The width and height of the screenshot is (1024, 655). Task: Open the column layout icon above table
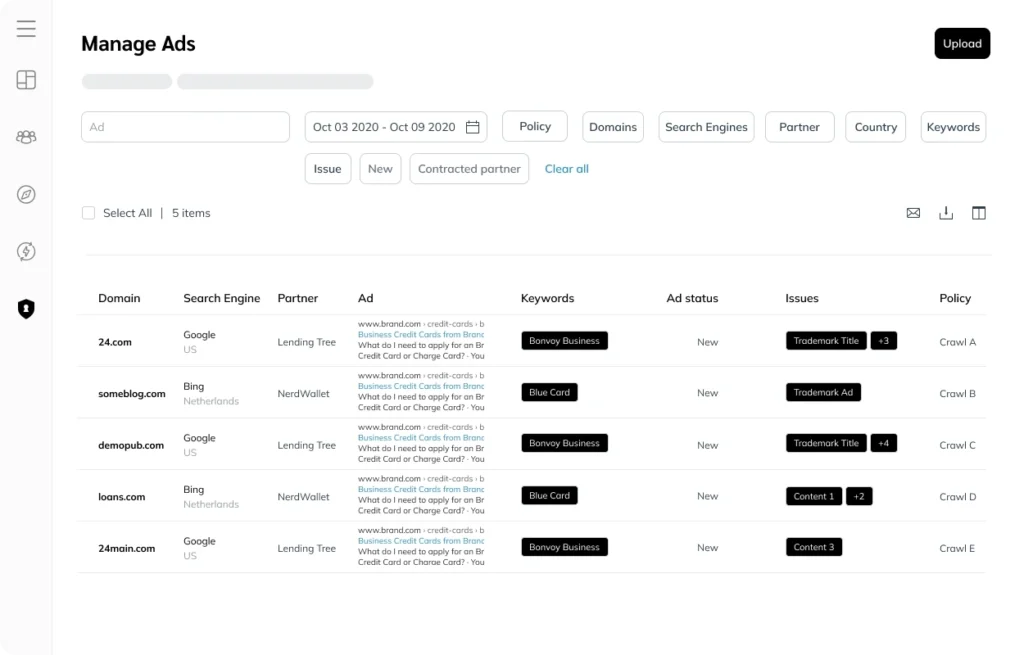[x=979, y=213]
